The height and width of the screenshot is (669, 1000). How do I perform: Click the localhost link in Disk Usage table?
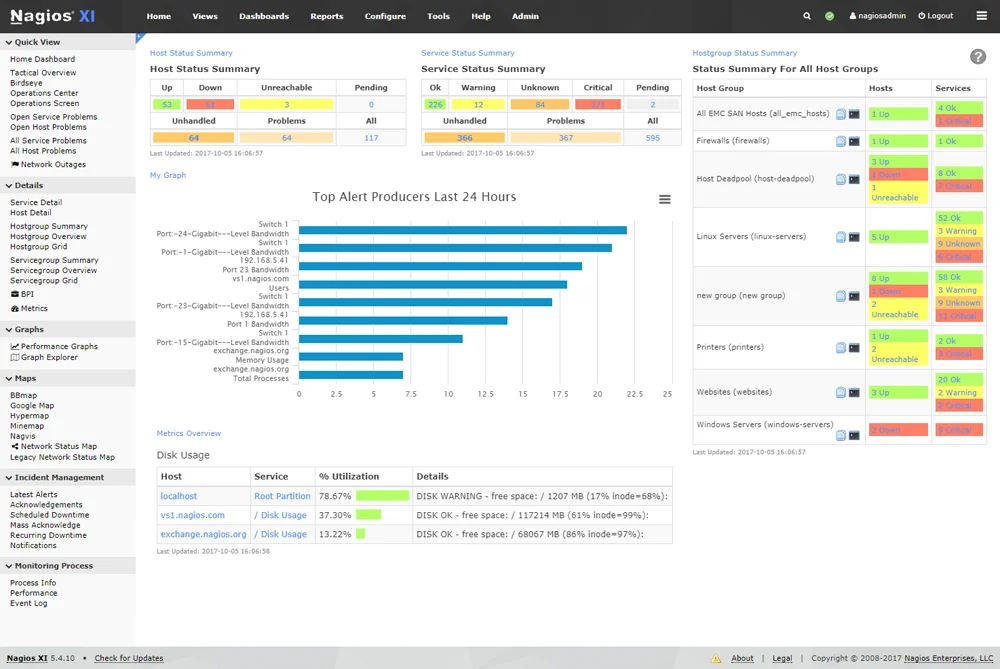pyautogui.click(x=178, y=495)
